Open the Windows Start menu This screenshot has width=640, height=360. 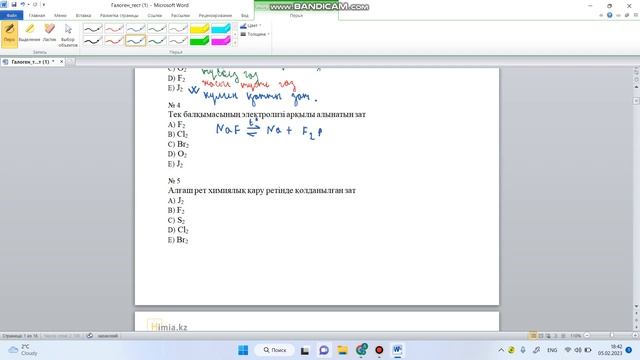(x=243, y=350)
